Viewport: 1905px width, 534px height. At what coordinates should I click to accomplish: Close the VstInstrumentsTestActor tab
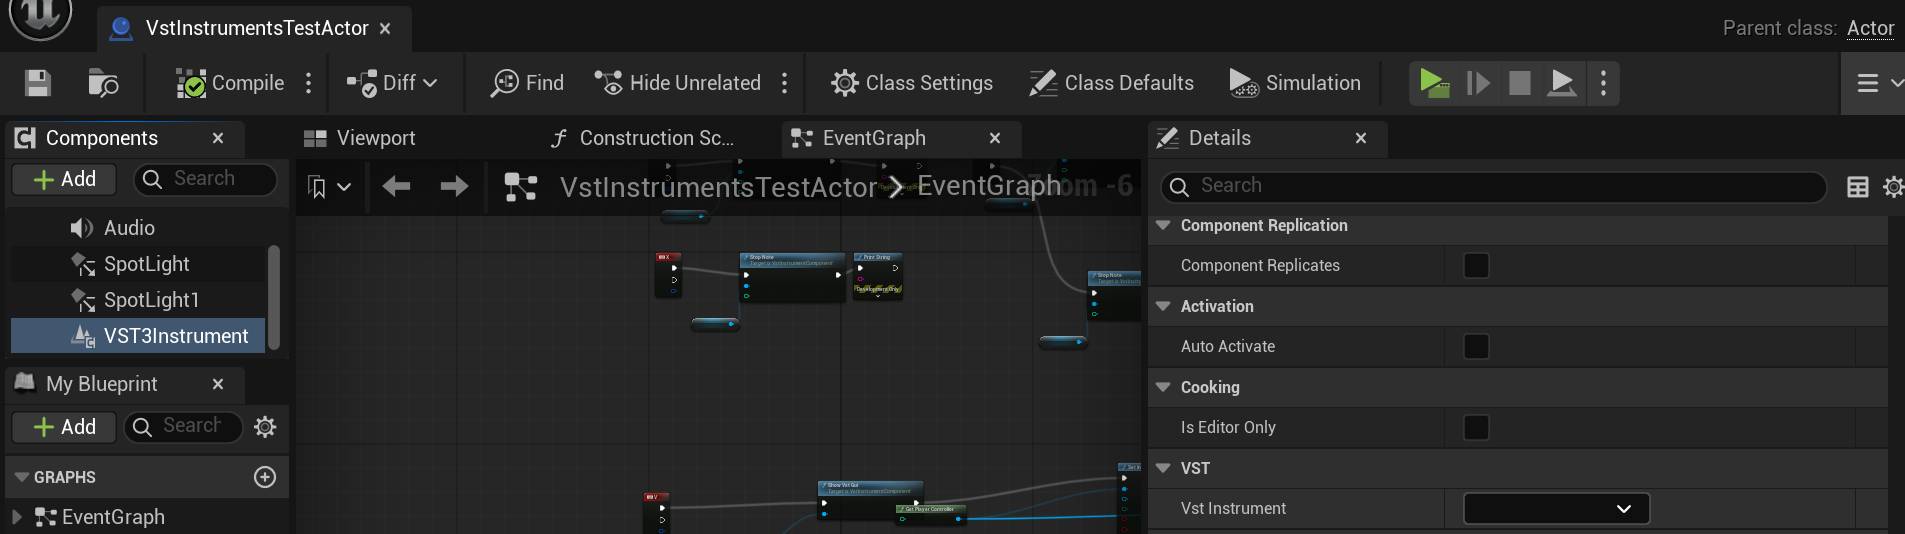385,28
